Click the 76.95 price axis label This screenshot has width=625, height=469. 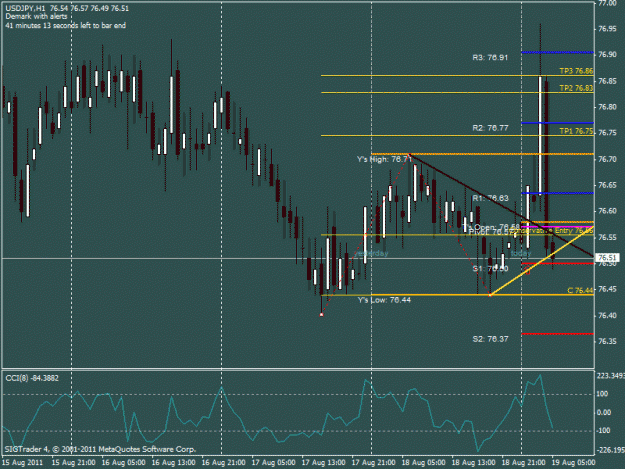[607, 29]
